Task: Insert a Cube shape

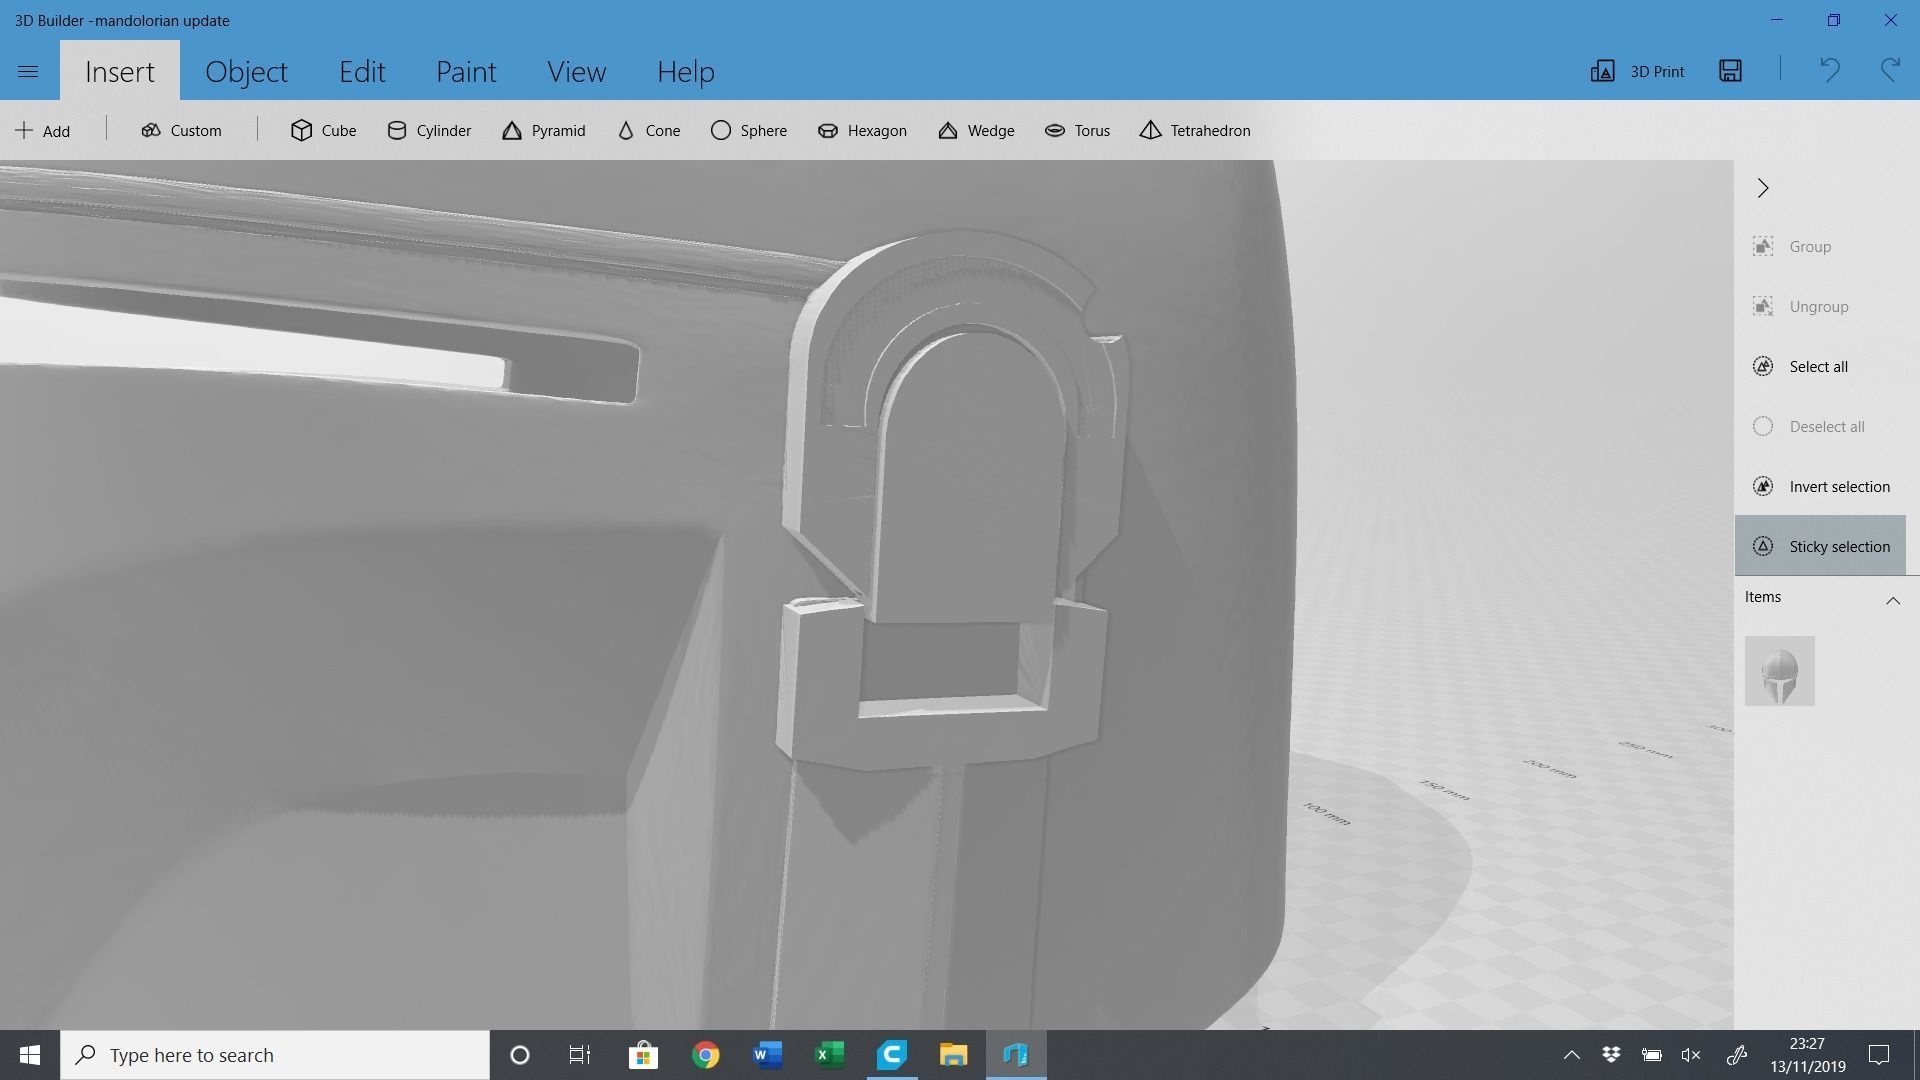Action: 323,131
